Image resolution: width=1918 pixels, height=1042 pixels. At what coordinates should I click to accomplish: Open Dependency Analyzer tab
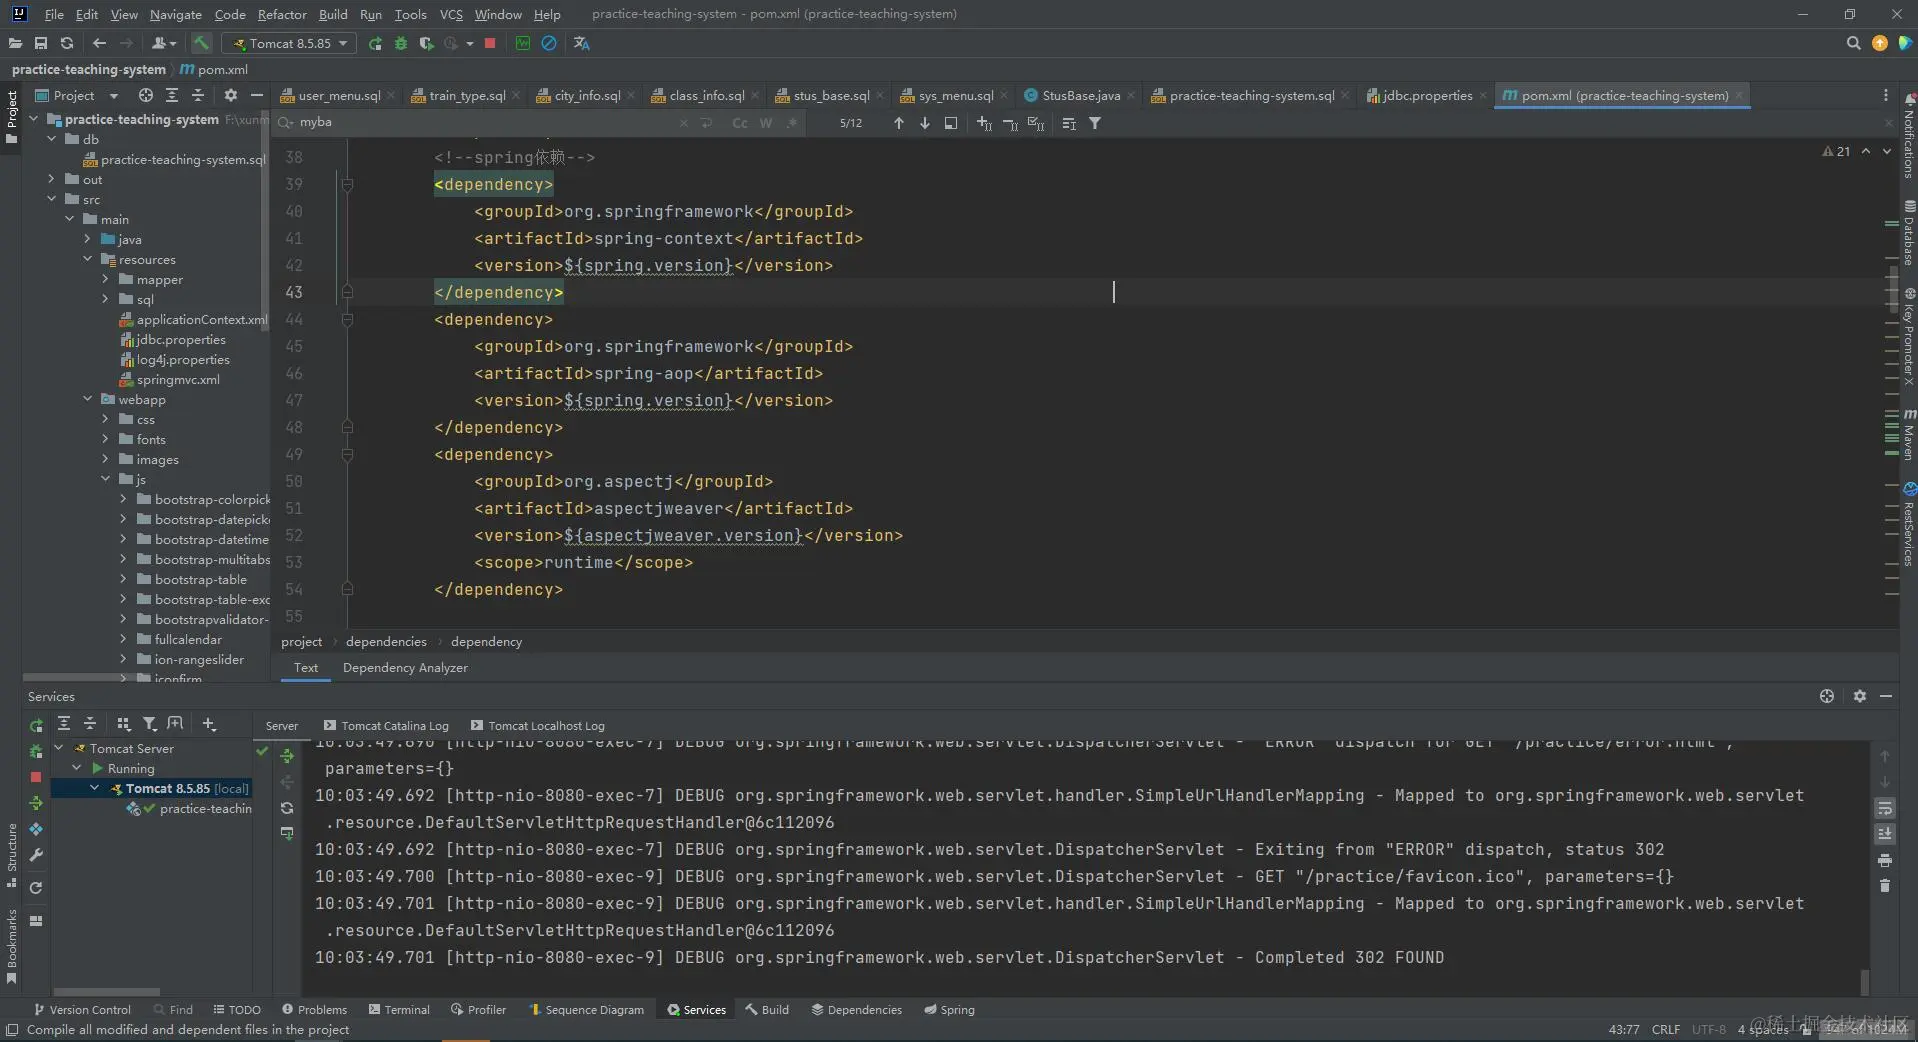click(x=405, y=667)
